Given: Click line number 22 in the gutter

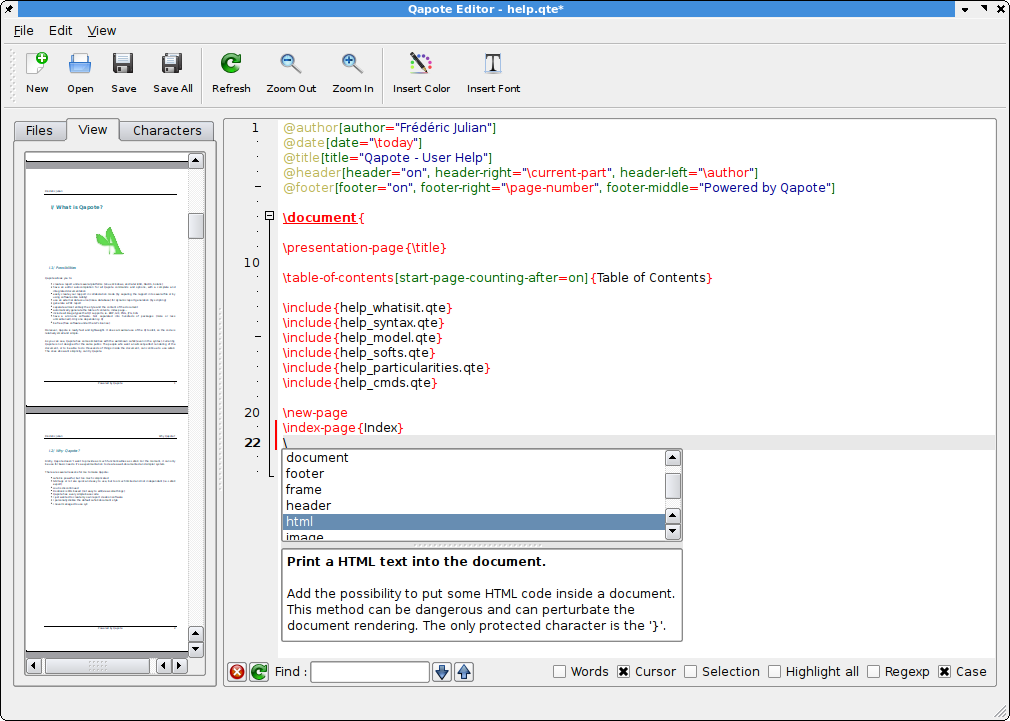Looking at the screenshot, I should 252,443.
